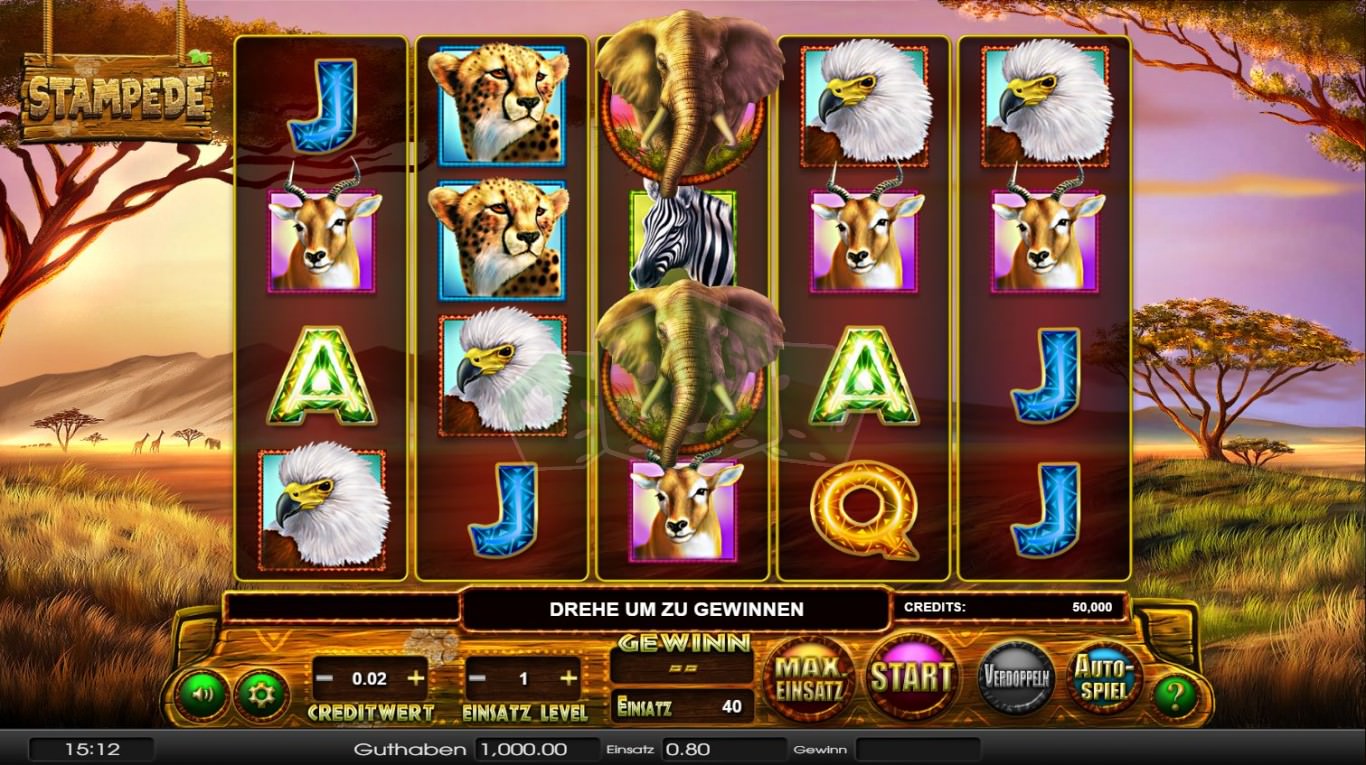Lower Einsatz Level with minus button
The image size is (1366, 765).
478,678
